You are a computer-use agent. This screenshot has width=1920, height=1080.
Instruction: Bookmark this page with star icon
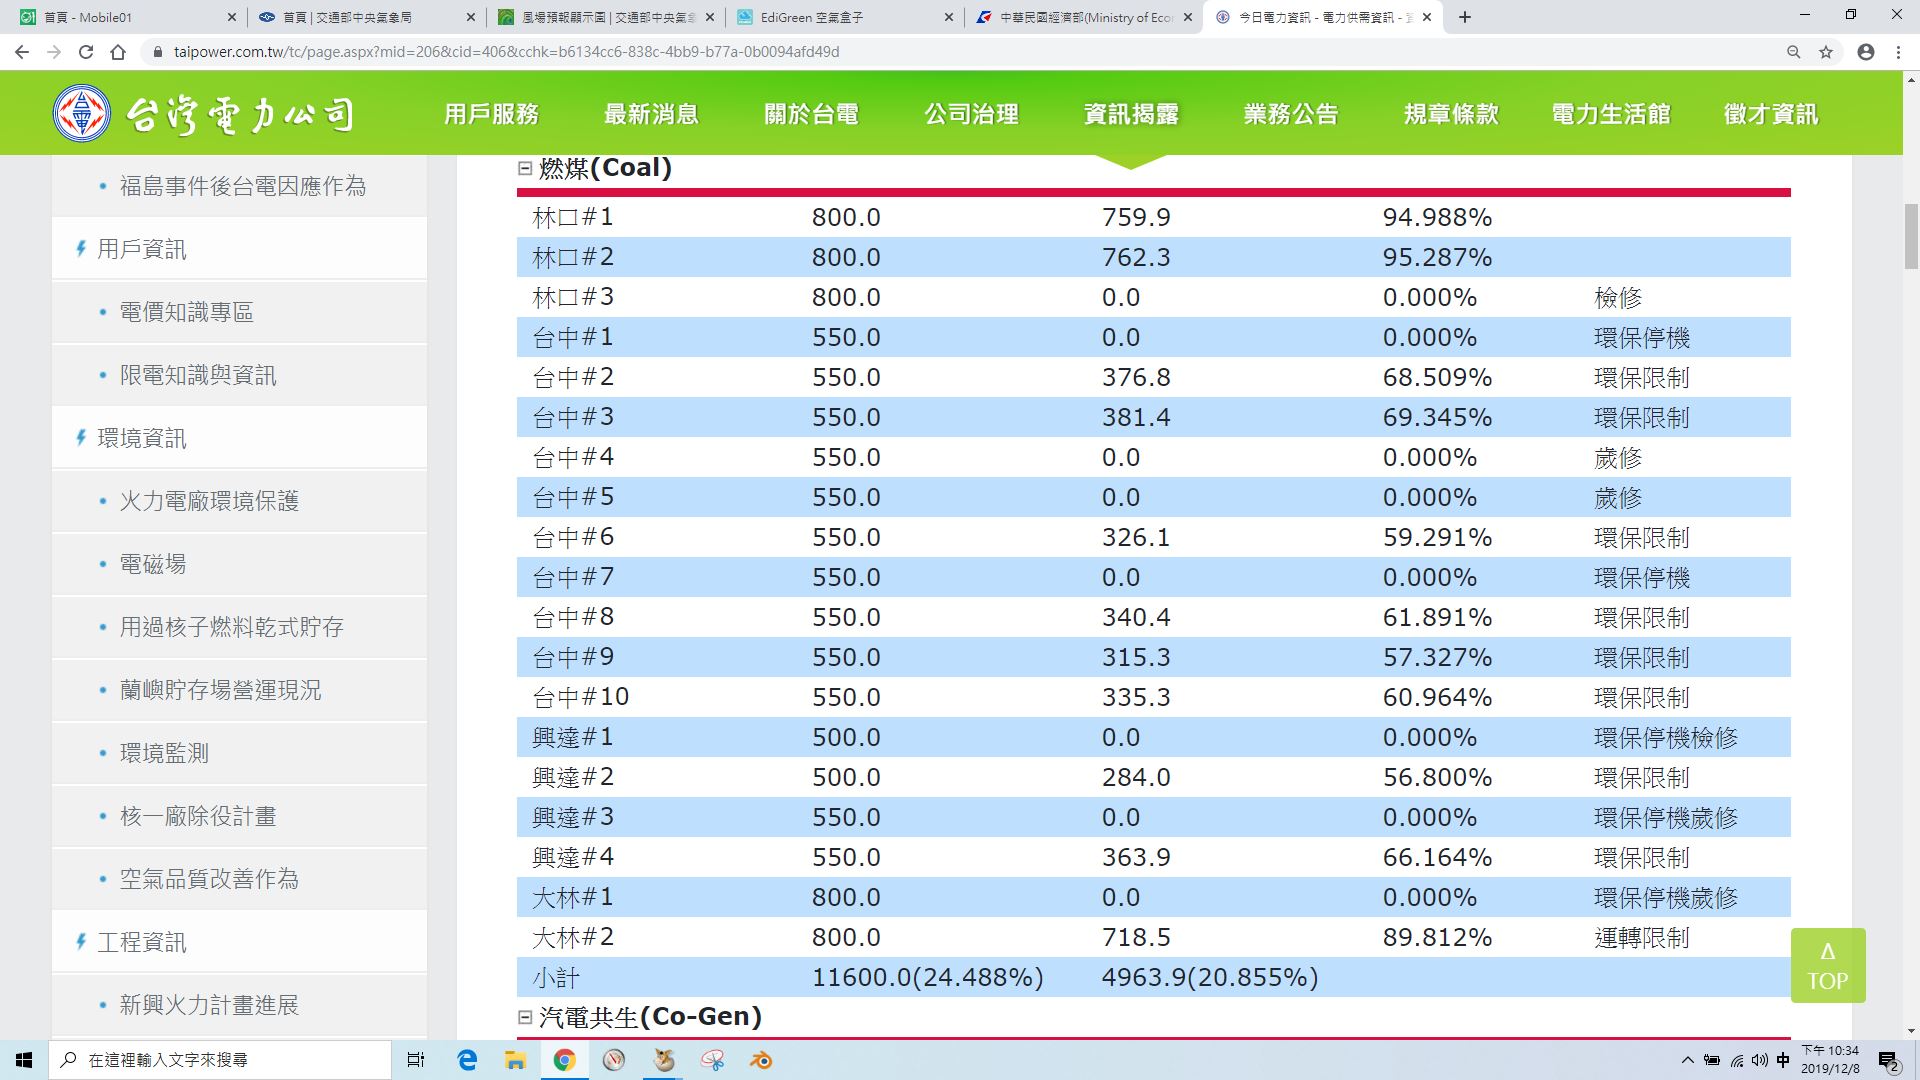[1826, 52]
